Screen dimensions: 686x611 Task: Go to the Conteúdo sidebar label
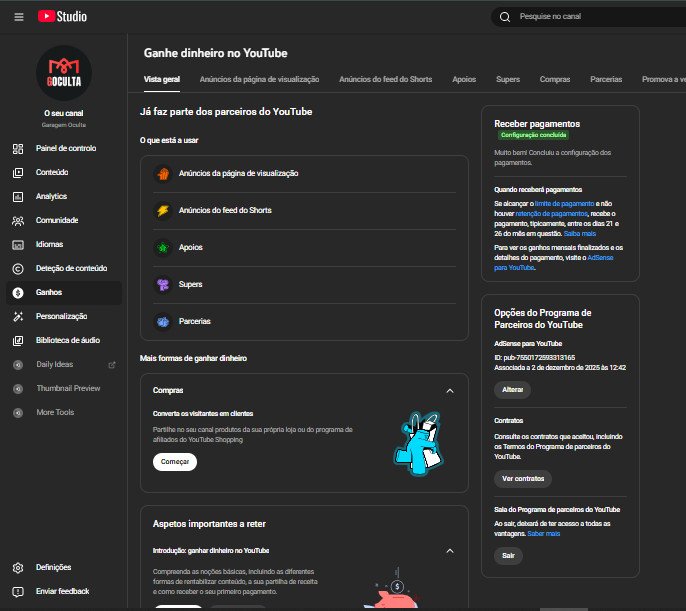52,173
